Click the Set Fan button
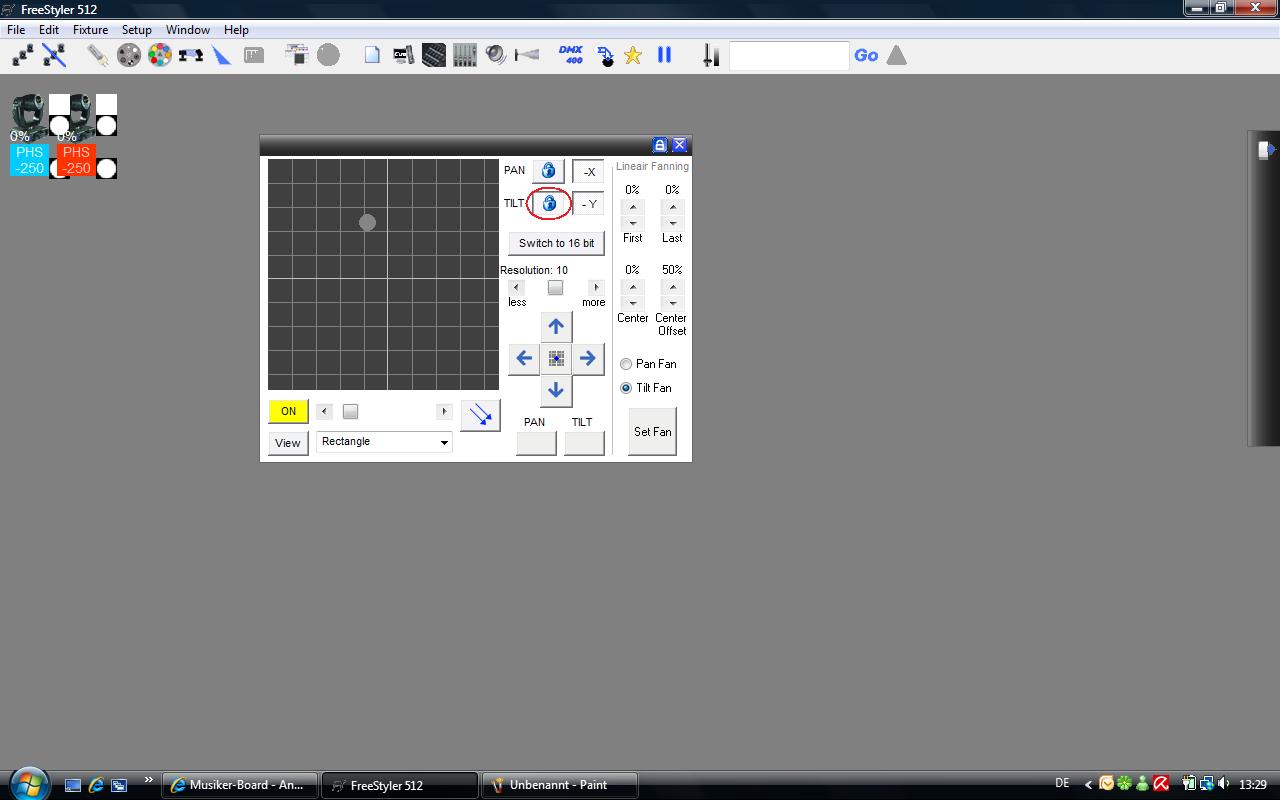This screenshot has height=800, width=1280. [652, 432]
